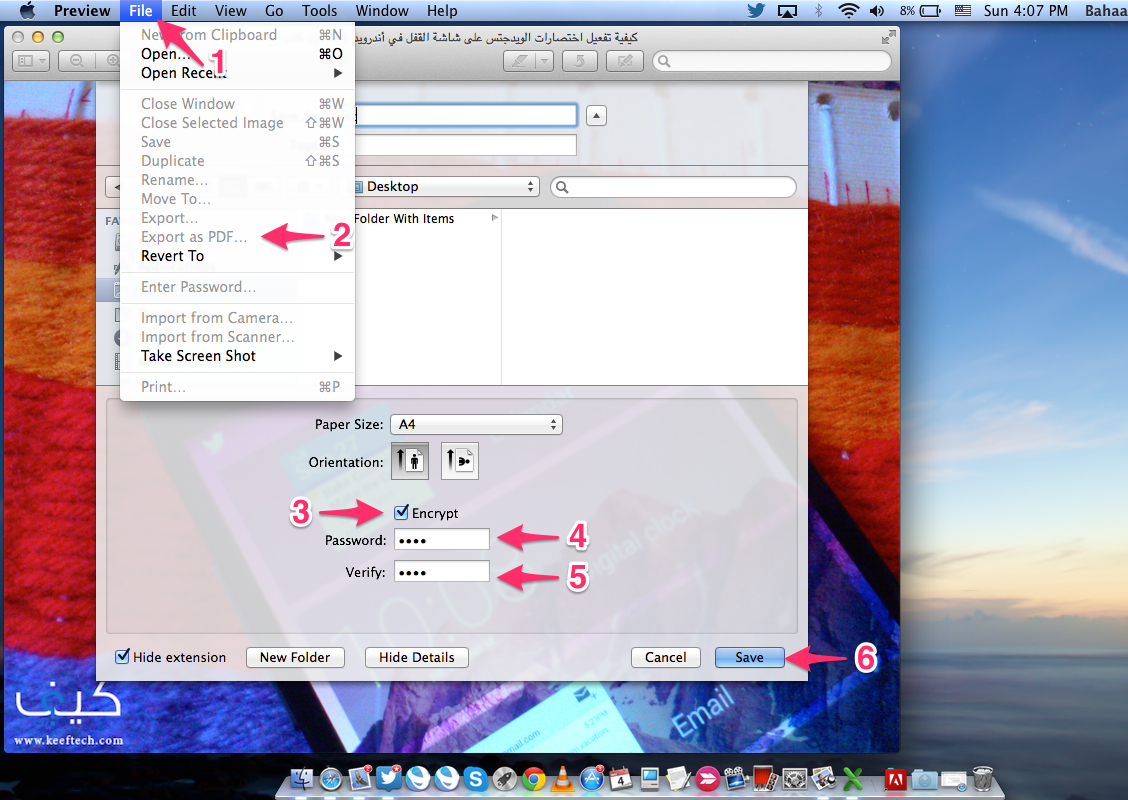The image size is (1128, 800).
Task: Open the highlight tool dropdown arrow
Action: pyautogui.click(x=545, y=61)
